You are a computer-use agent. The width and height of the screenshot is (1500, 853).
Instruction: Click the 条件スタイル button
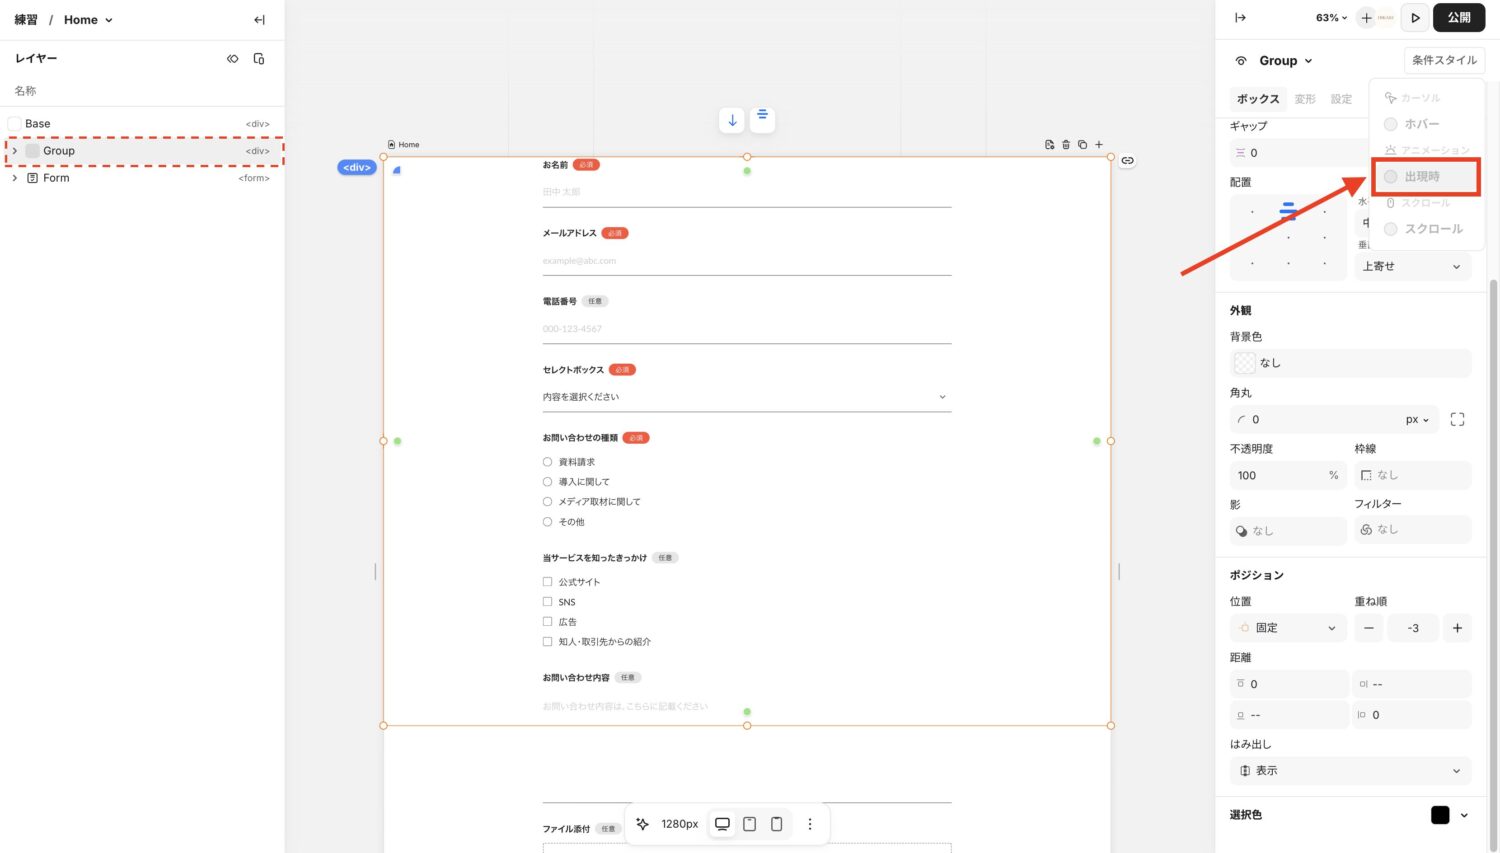1443,60
